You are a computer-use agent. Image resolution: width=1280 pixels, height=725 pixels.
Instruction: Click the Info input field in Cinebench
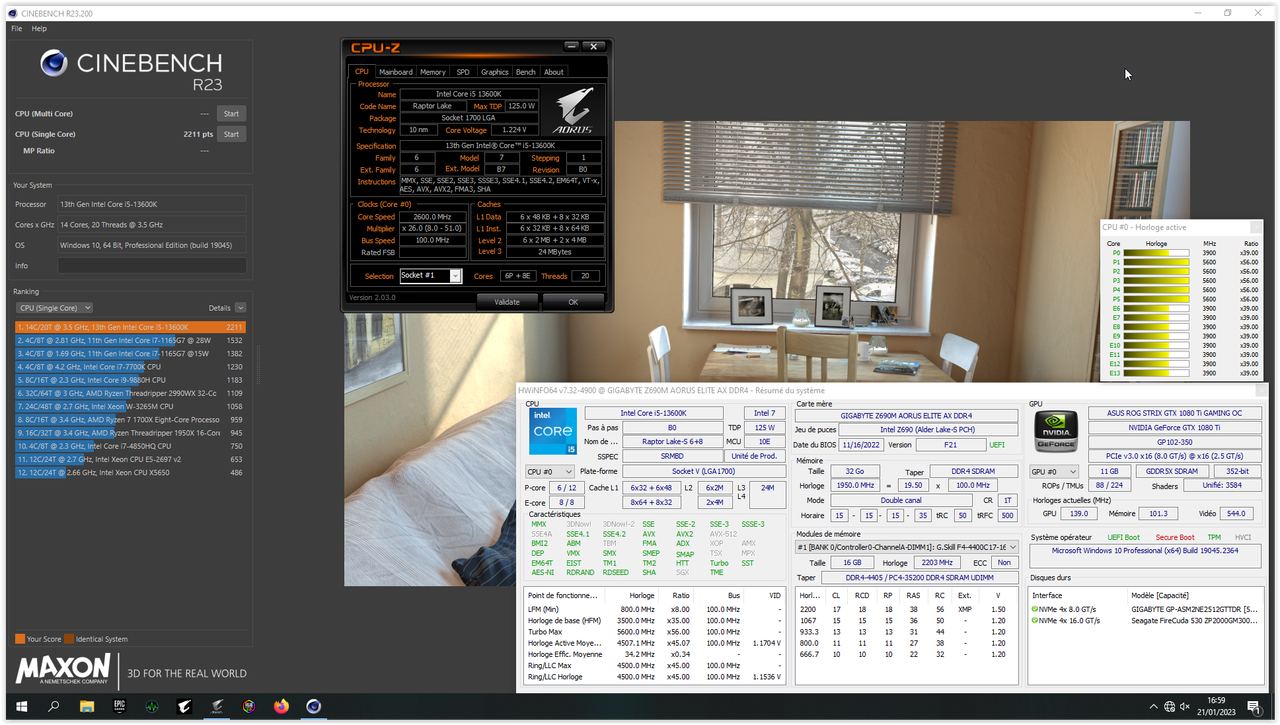pos(152,266)
